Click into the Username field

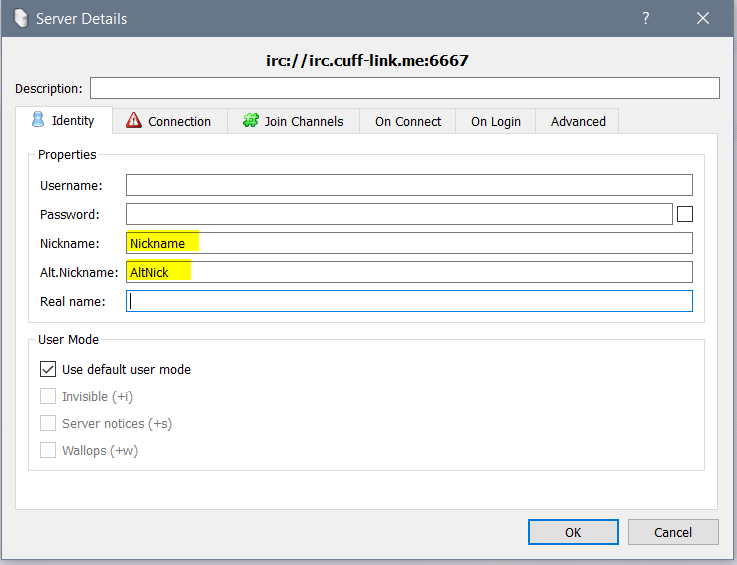click(x=409, y=185)
